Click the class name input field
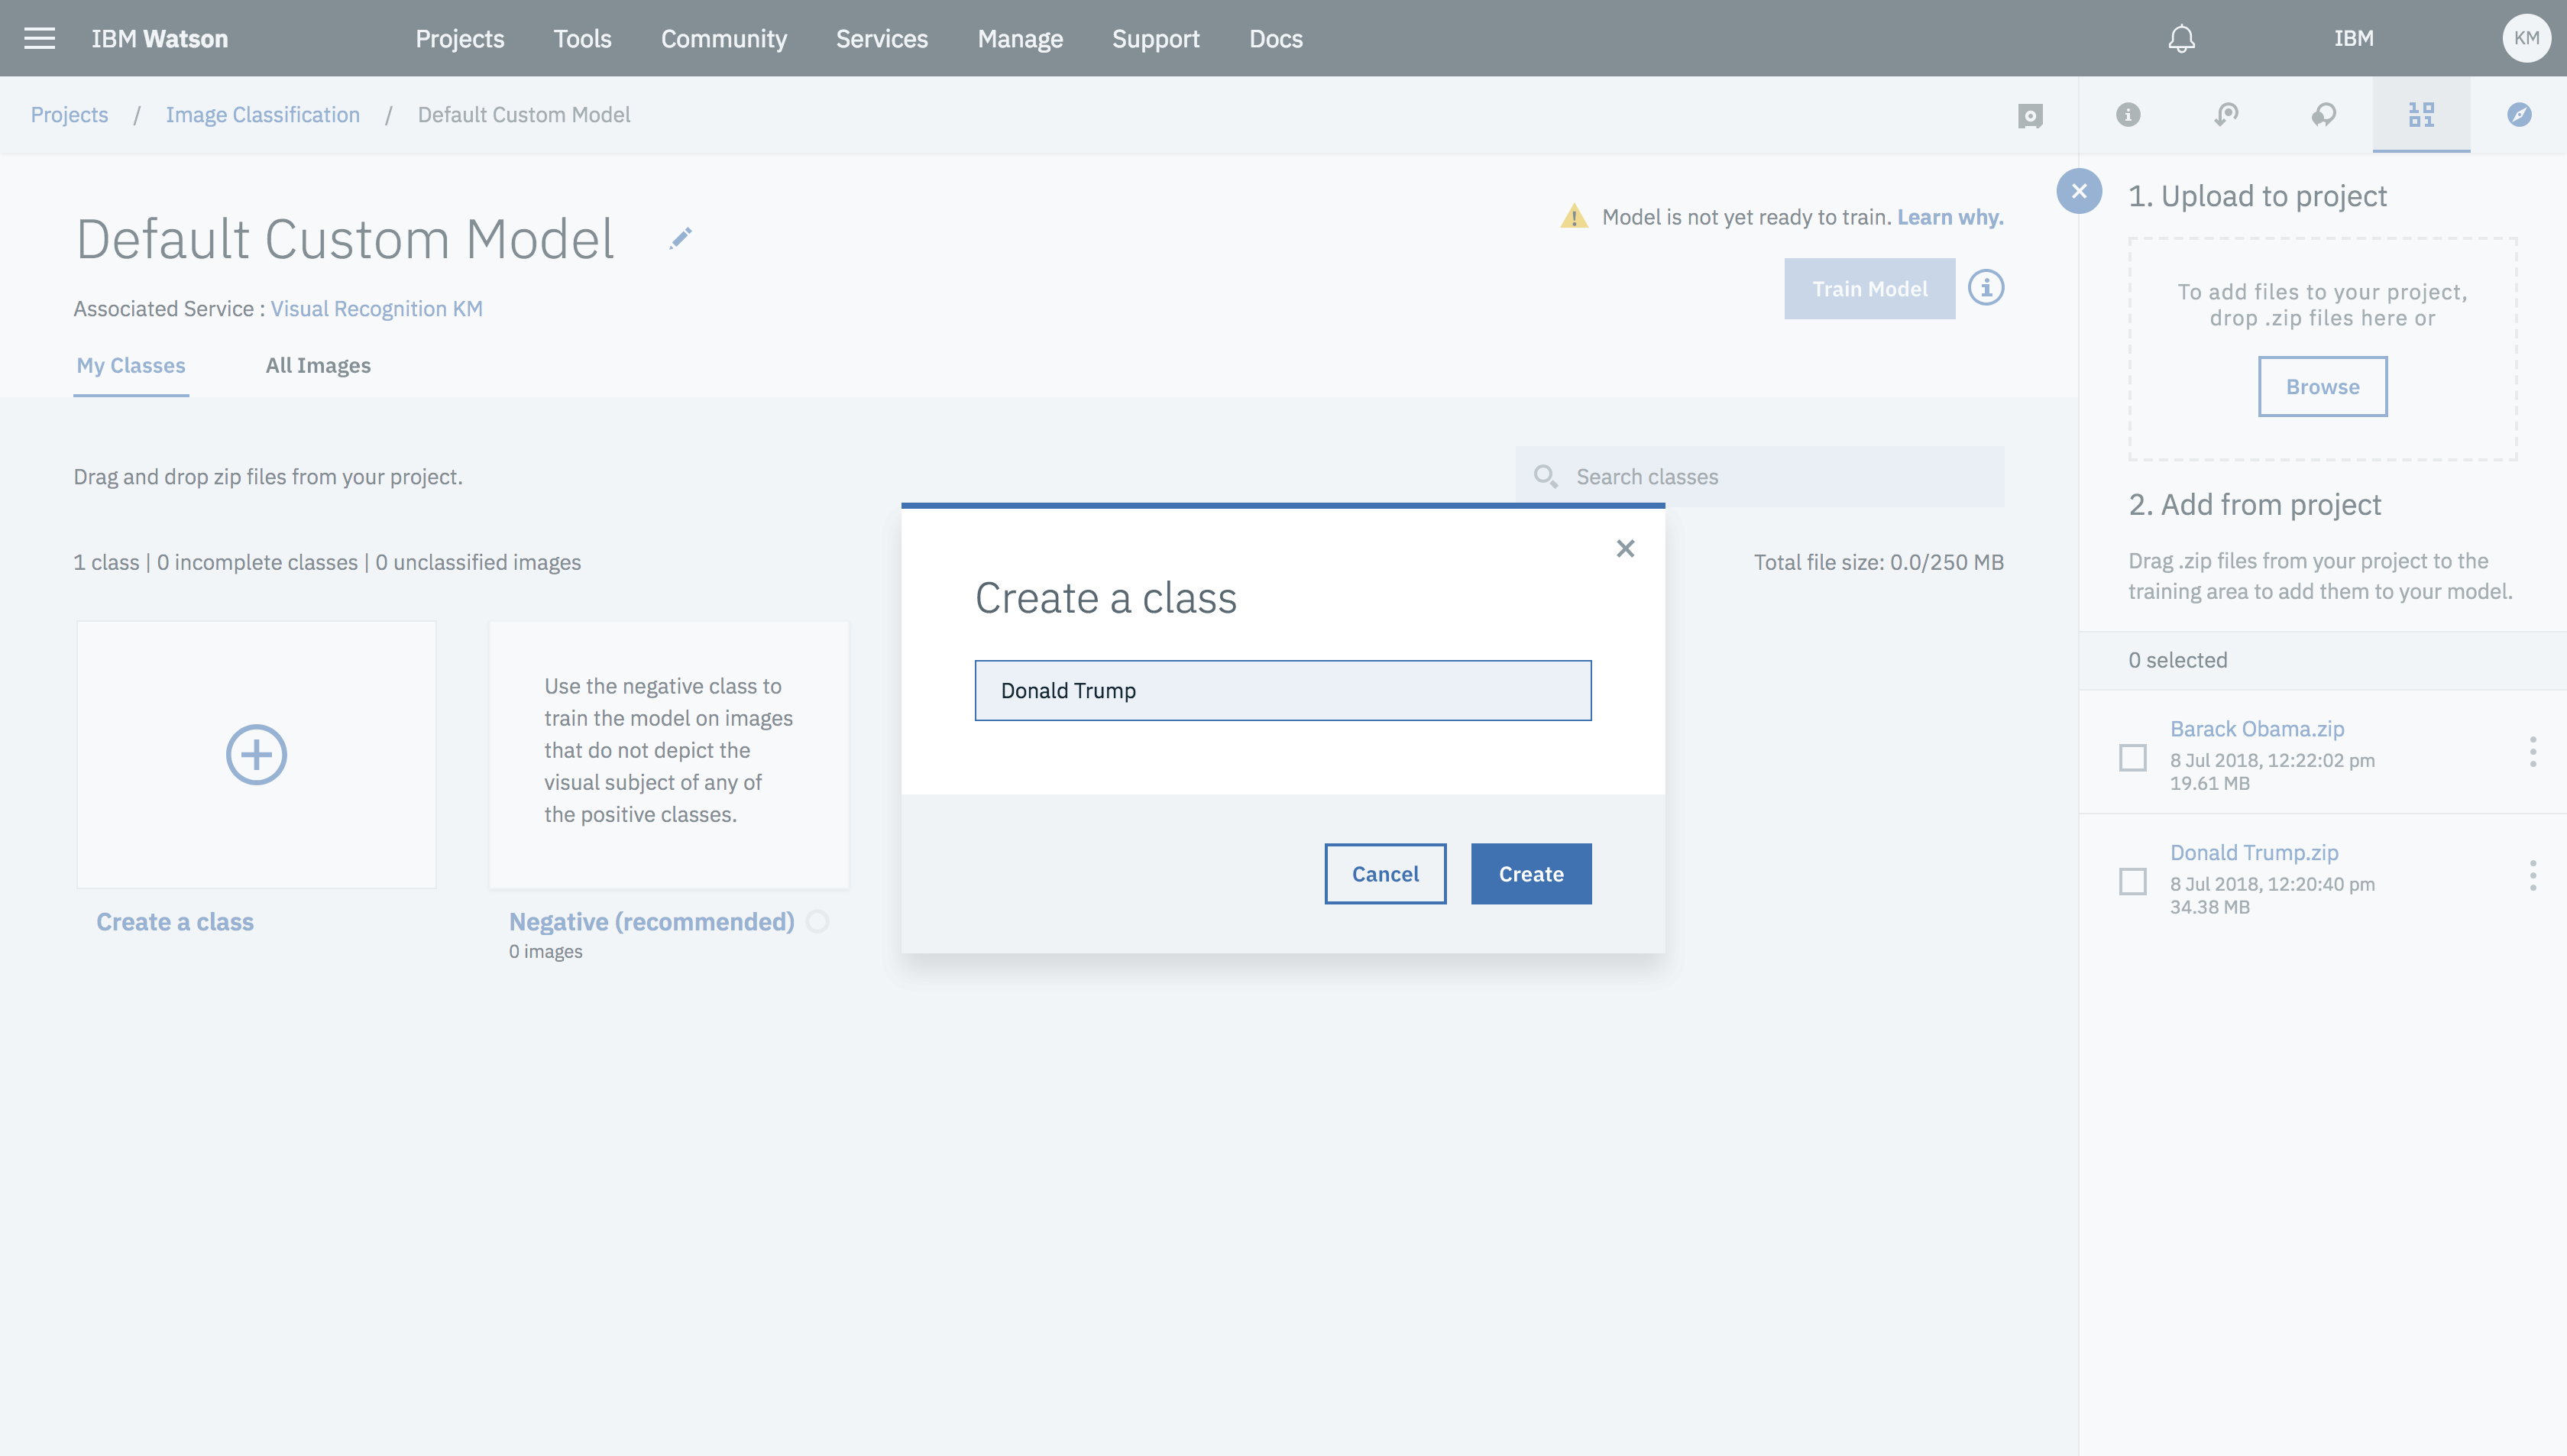 coord(1283,690)
